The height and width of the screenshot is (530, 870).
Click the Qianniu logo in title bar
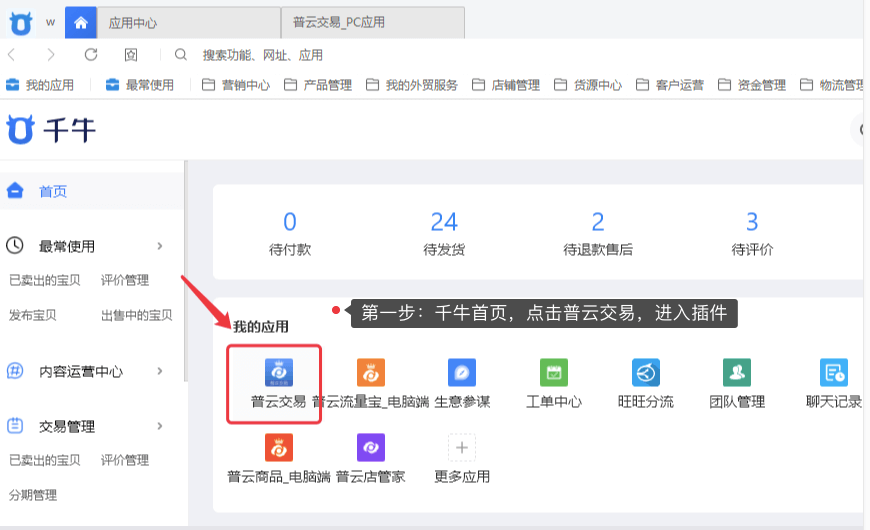pos(21,23)
